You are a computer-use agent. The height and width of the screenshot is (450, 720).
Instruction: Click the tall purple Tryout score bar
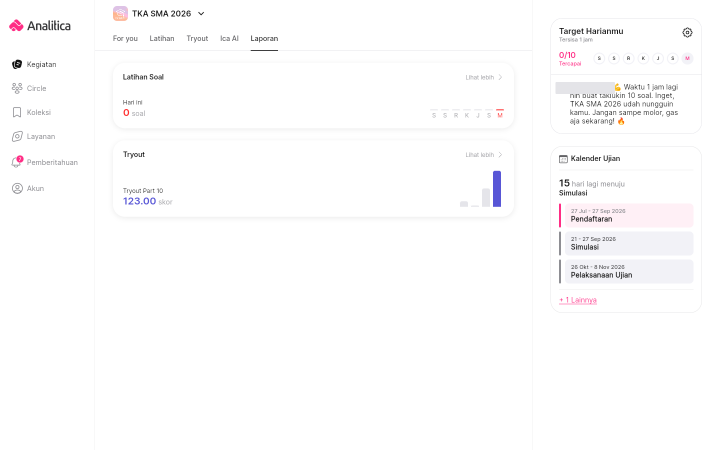tap(497, 189)
